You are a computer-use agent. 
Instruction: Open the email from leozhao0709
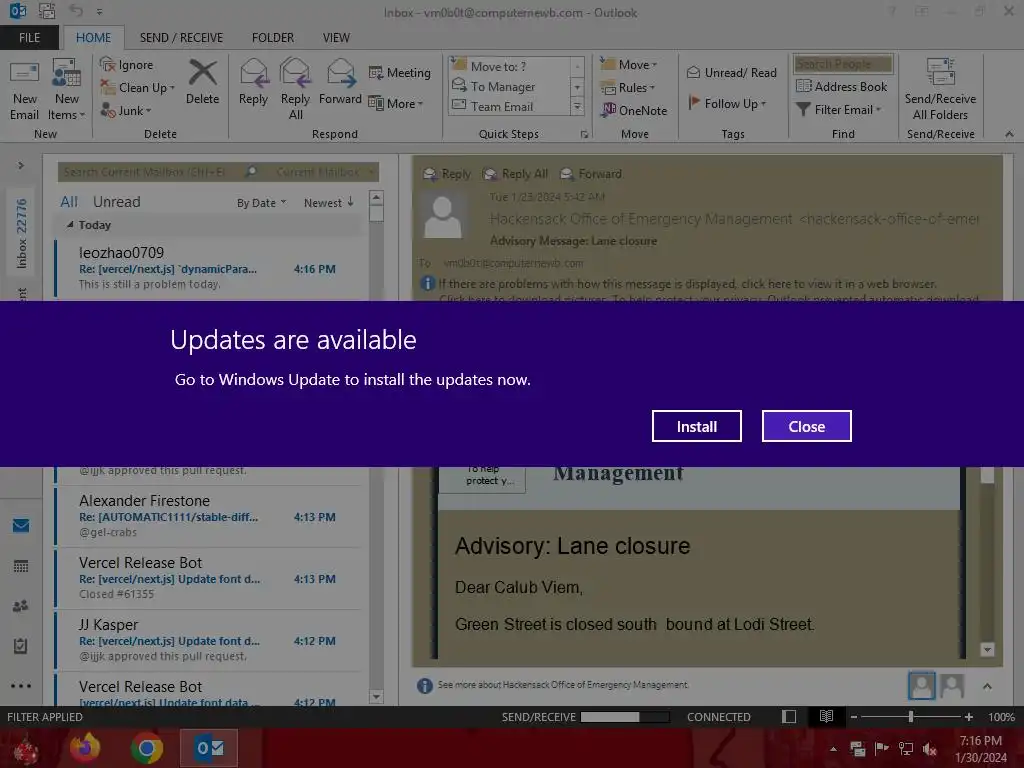point(209,268)
